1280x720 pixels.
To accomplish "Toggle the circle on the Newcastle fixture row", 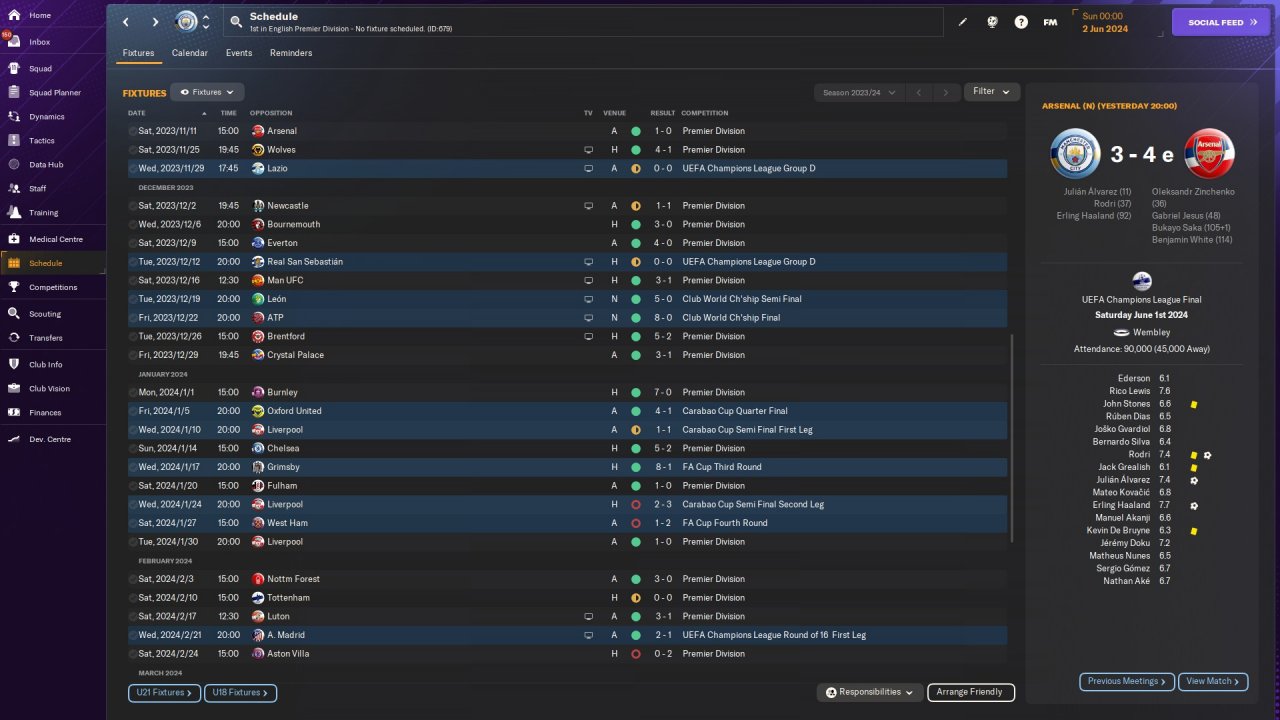I will point(133,206).
